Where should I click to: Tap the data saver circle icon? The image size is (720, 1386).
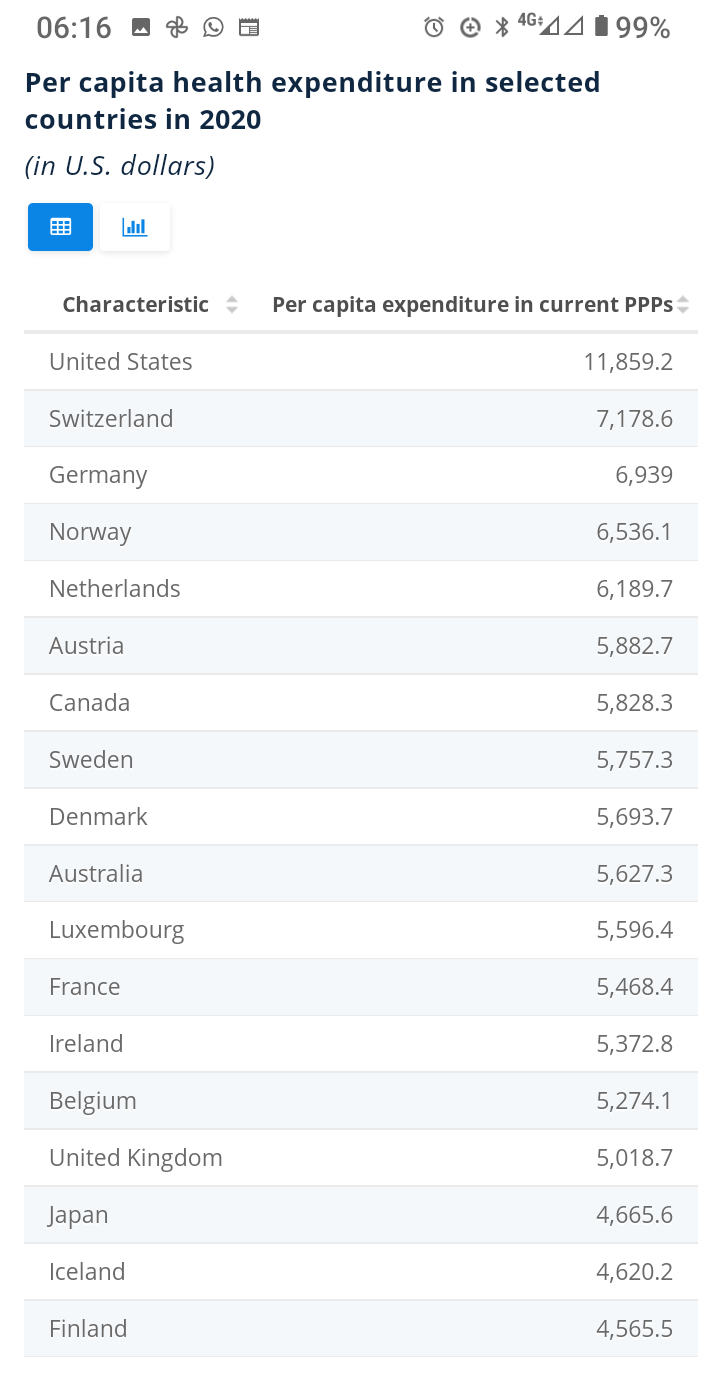[x=470, y=27]
